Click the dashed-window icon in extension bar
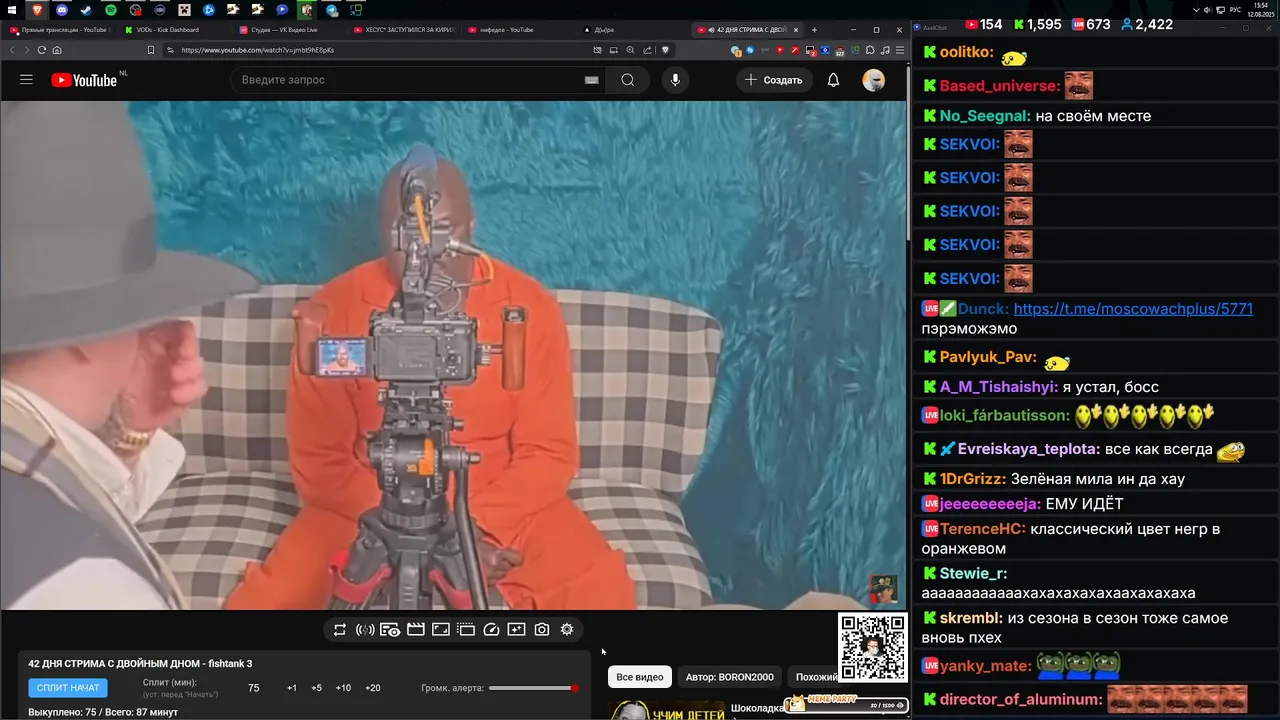Screen dimensions: 1280x720 466,629
